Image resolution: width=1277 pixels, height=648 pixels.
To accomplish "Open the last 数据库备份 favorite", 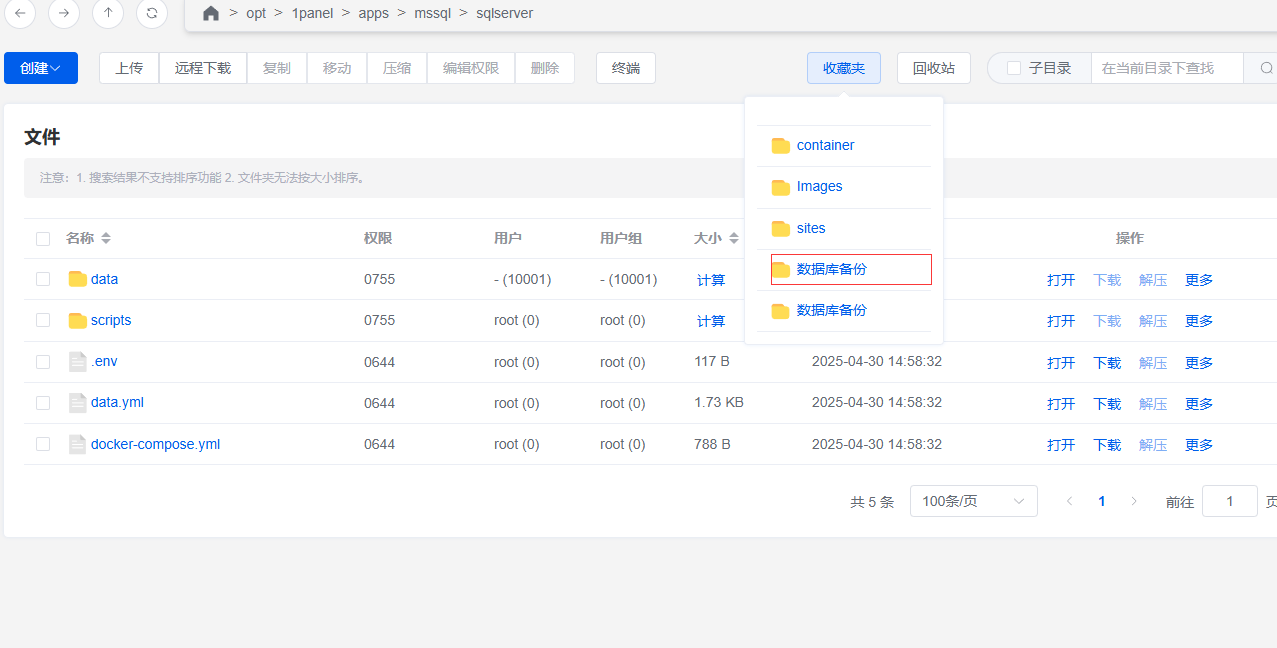I will [831, 310].
